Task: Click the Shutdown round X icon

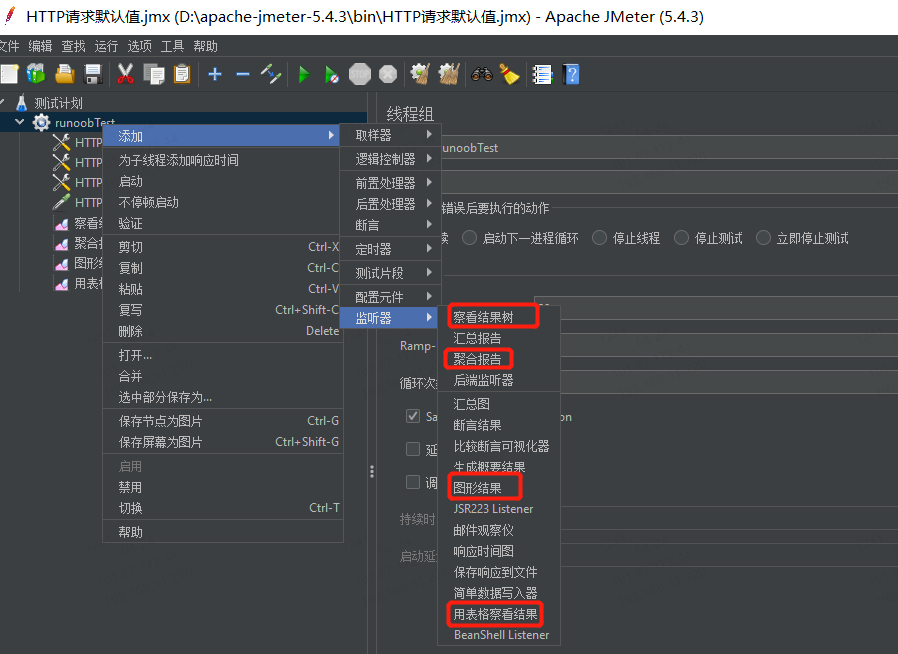Action: click(388, 74)
